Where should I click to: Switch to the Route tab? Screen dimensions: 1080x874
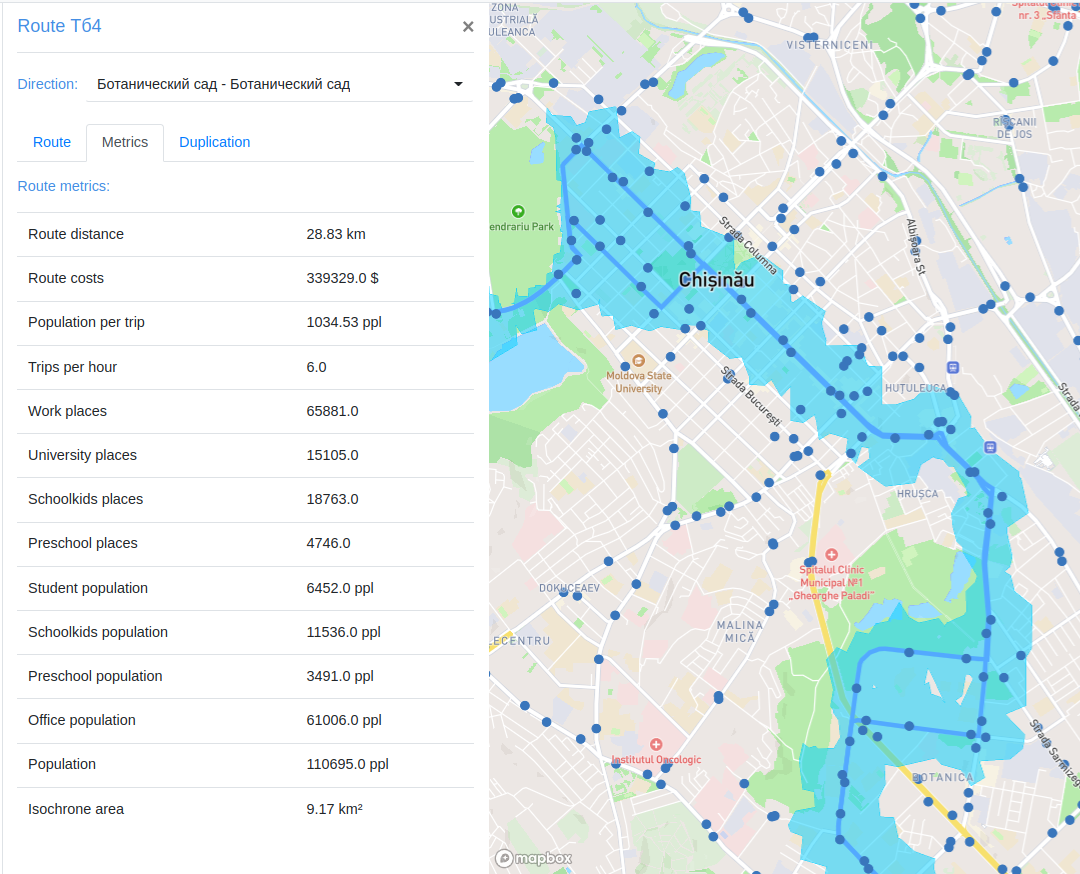(52, 143)
